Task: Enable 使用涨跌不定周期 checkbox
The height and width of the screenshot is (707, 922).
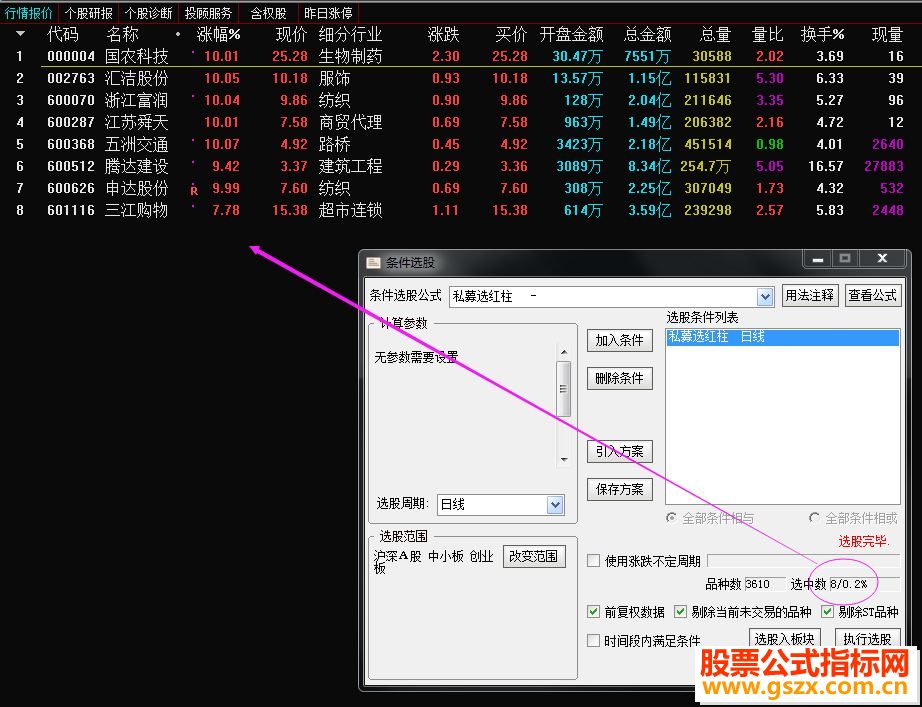Action: [594, 561]
